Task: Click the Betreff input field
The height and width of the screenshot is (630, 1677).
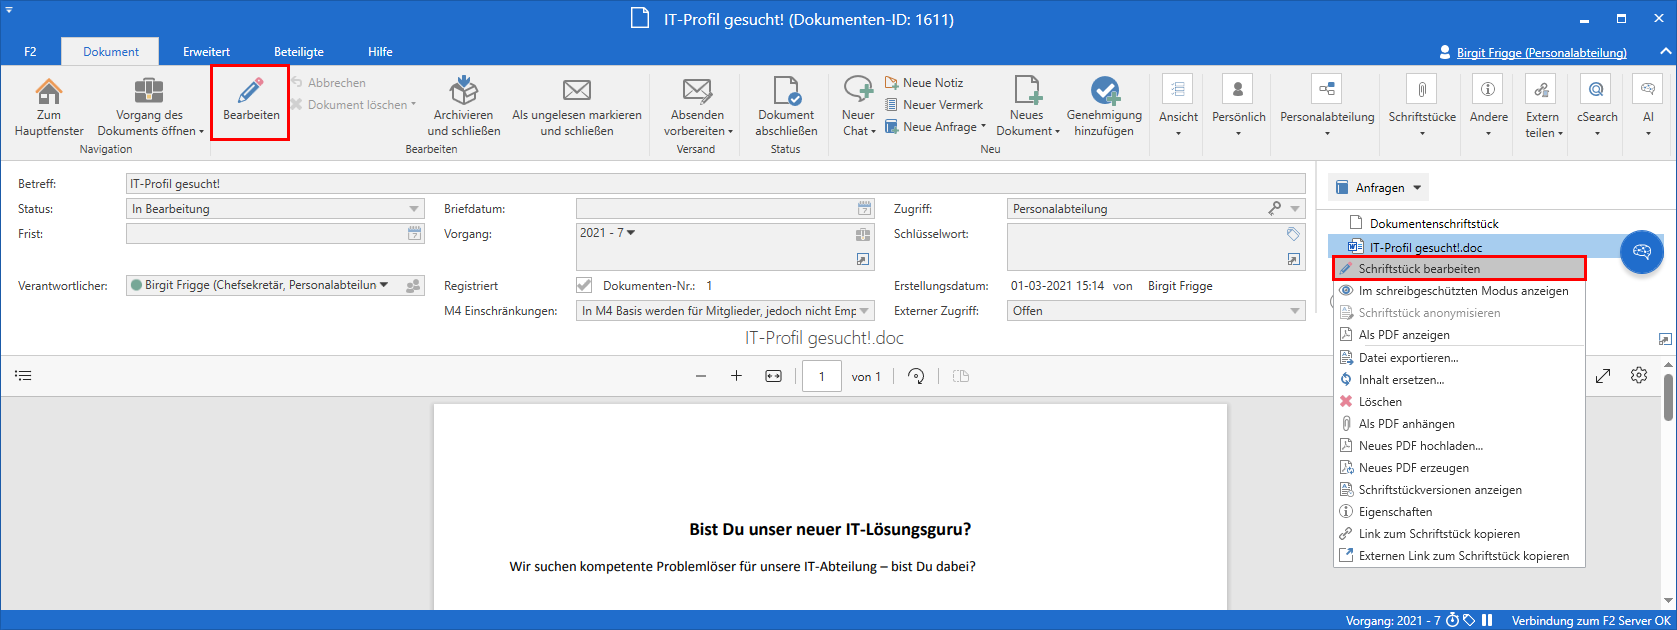Action: [x=714, y=184]
